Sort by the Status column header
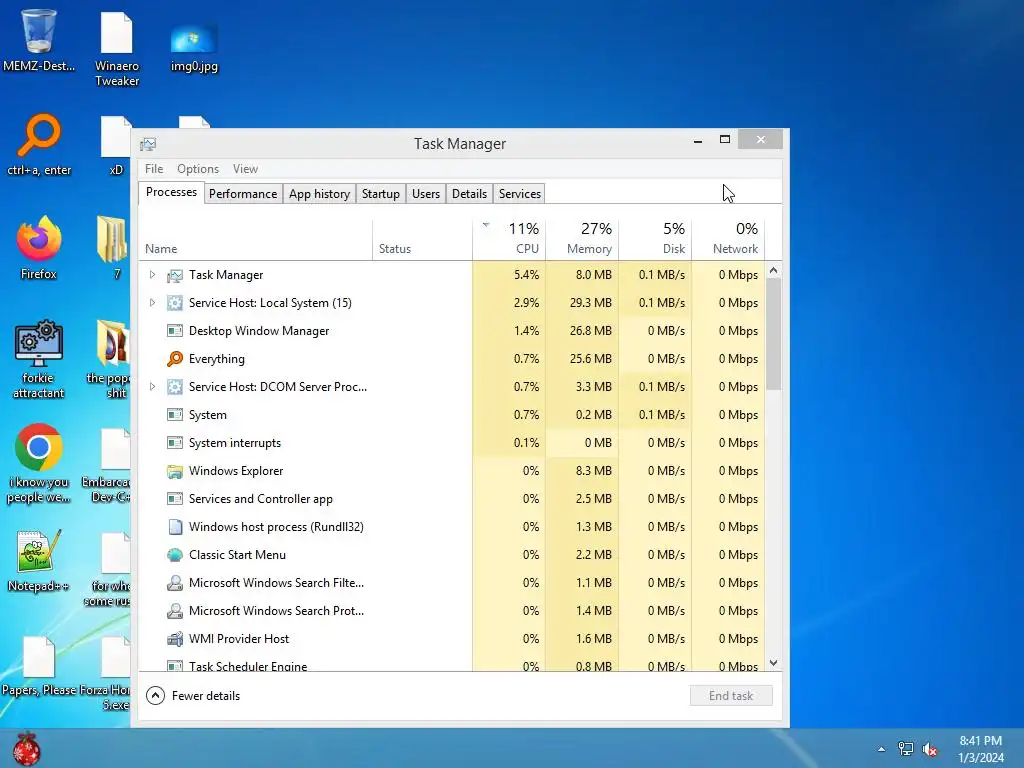The width and height of the screenshot is (1024, 768). pos(423,239)
